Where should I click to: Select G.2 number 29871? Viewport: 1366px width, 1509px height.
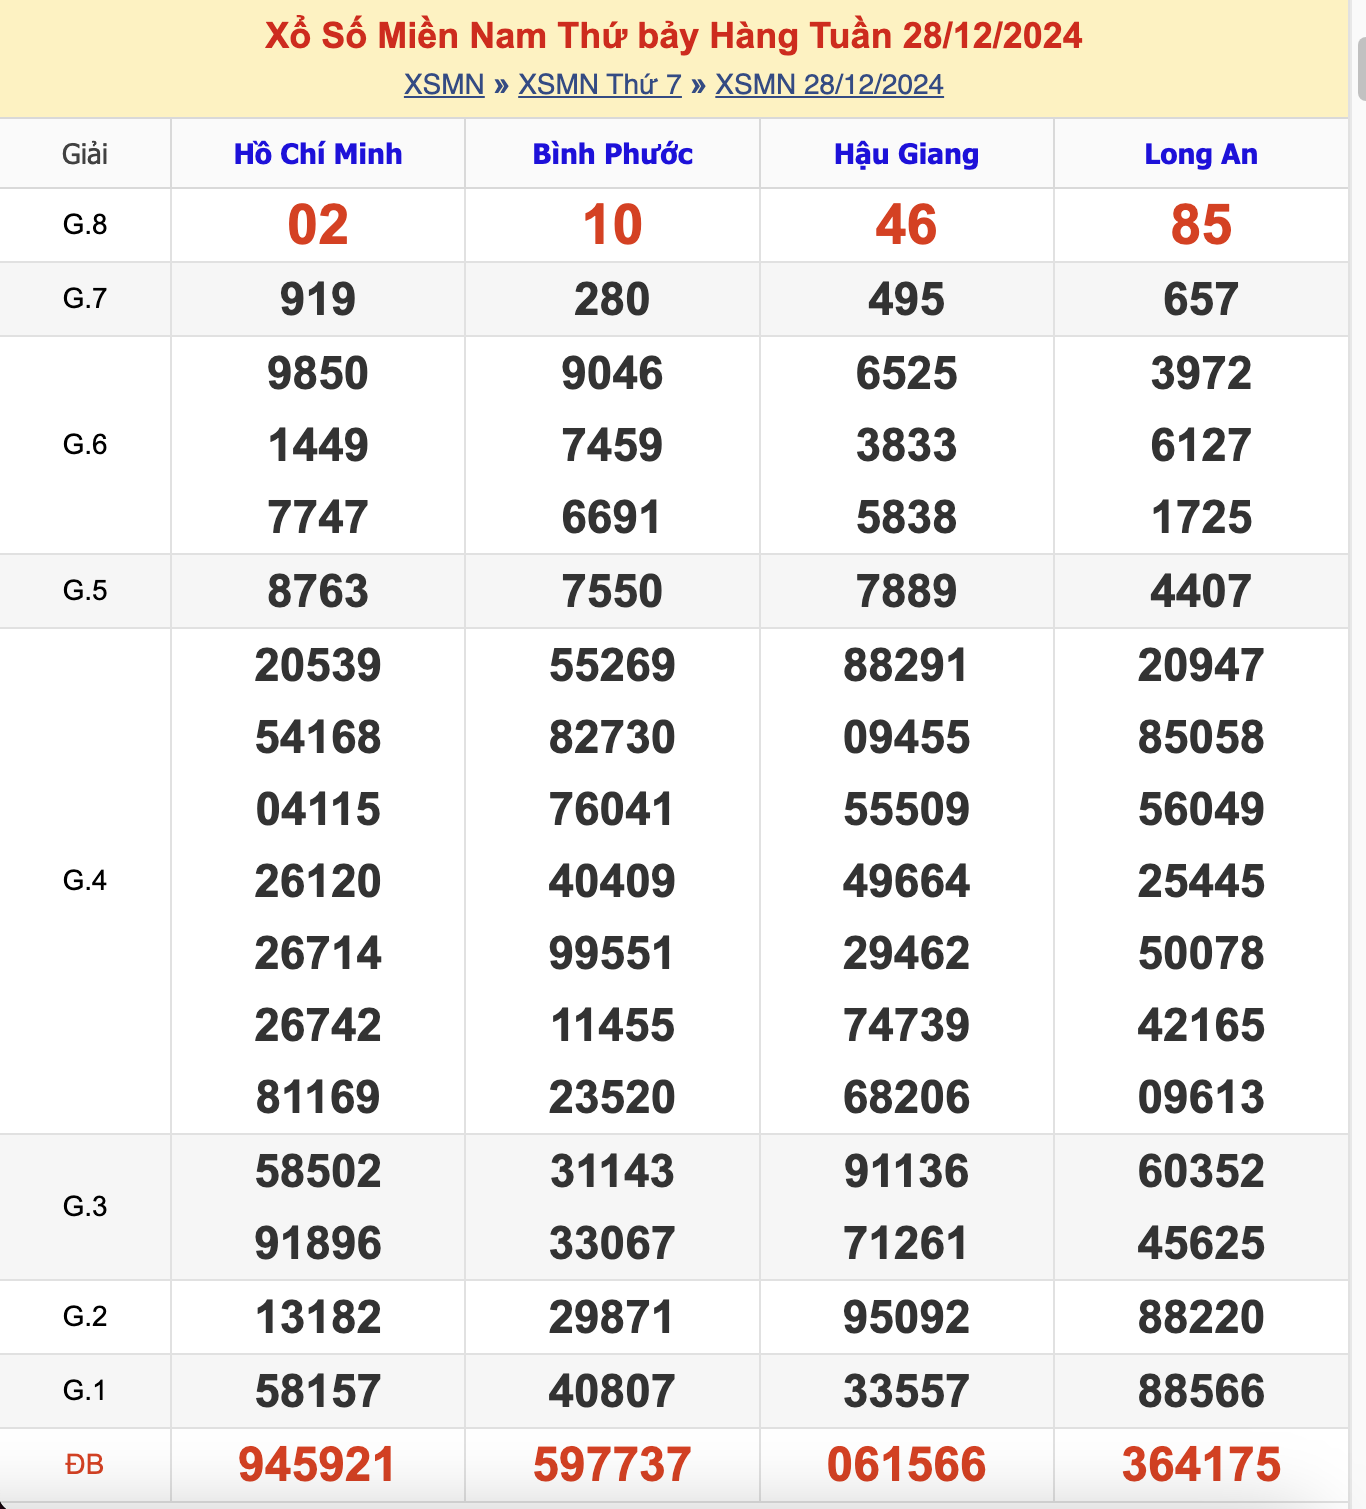(x=612, y=1317)
